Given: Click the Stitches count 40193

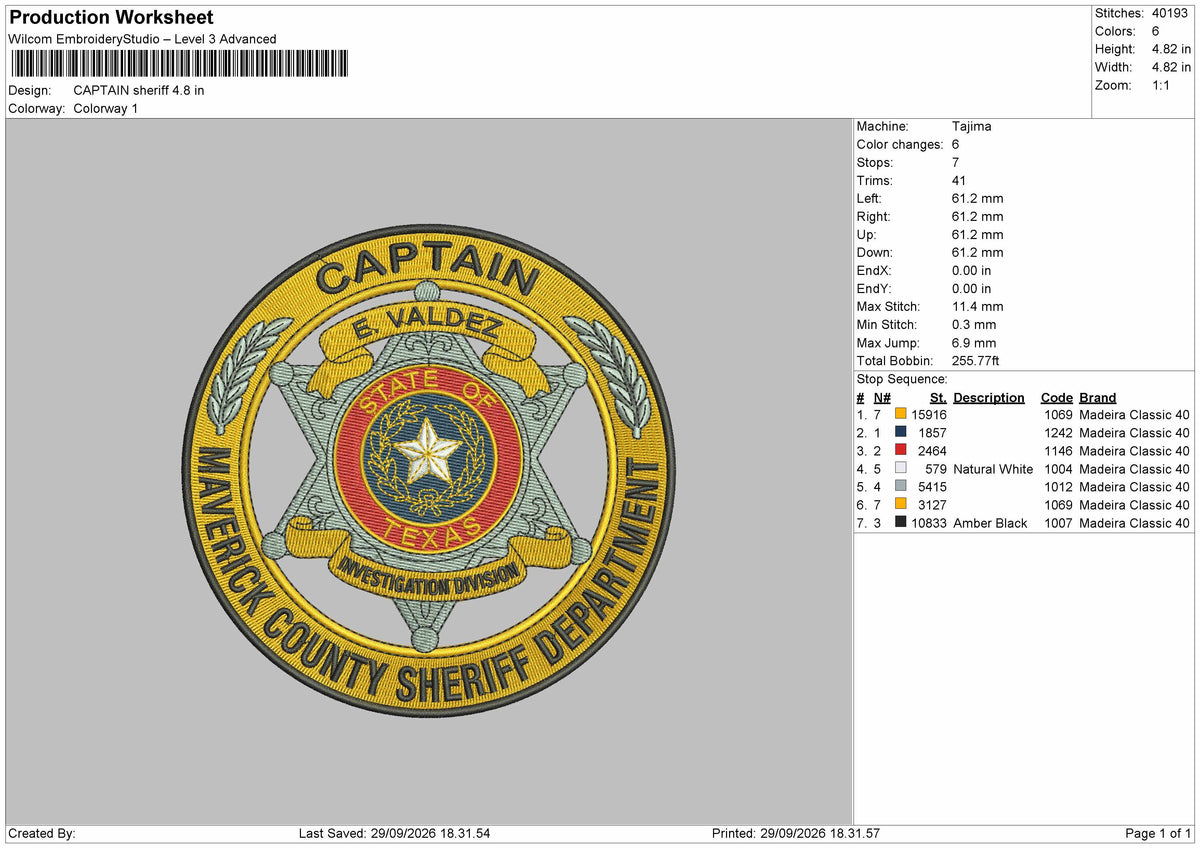Looking at the screenshot, I should [1172, 13].
